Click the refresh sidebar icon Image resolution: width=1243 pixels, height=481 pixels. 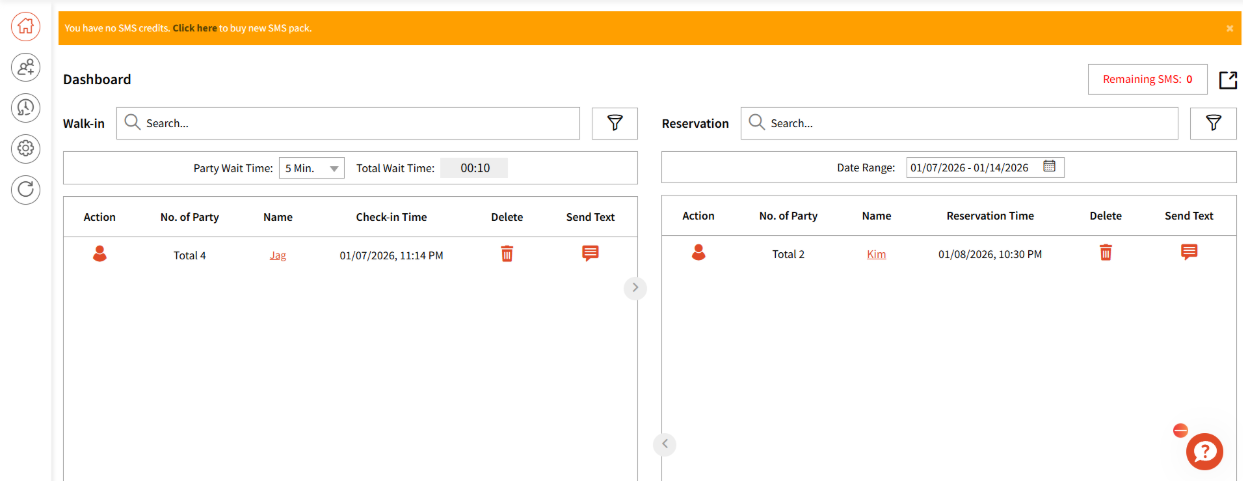tap(25, 189)
